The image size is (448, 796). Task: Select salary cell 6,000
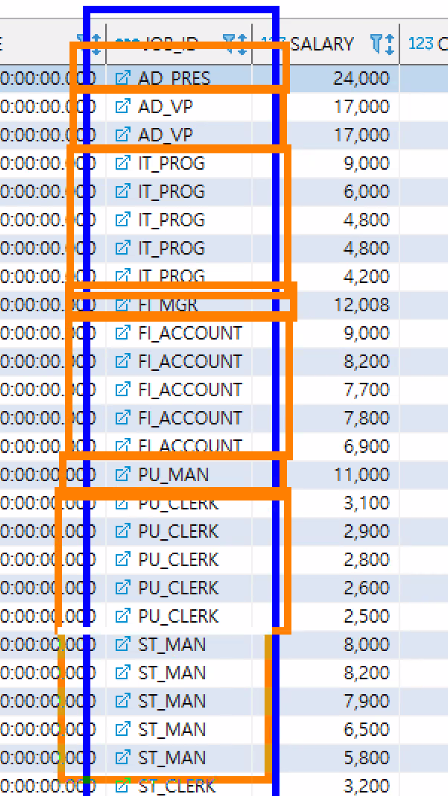(326, 191)
